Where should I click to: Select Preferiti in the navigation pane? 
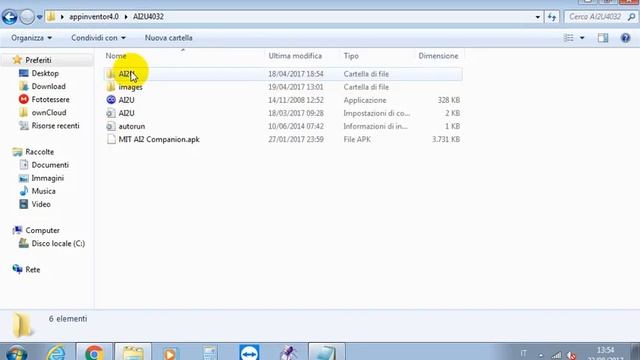[38, 60]
